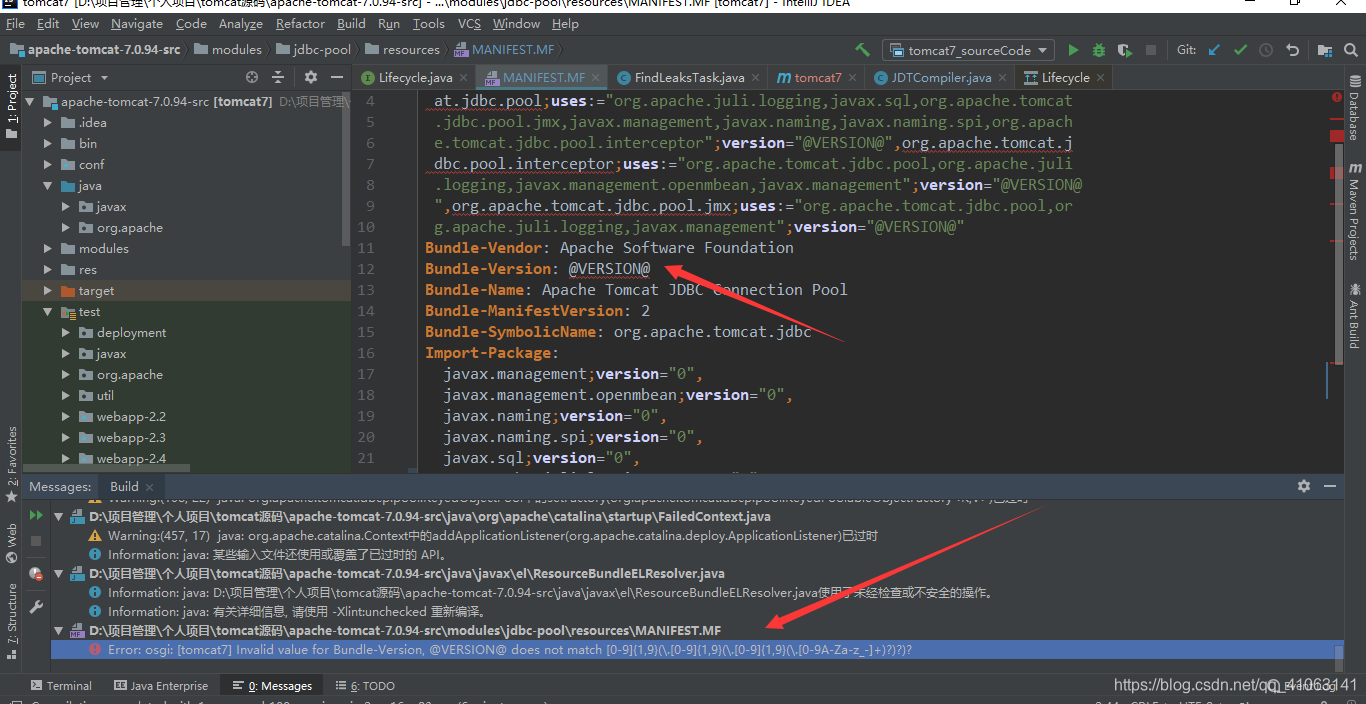The image size is (1366, 704).
Task: Open Java Enterprise tool window
Action: pyautogui.click(x=161, y=686)
